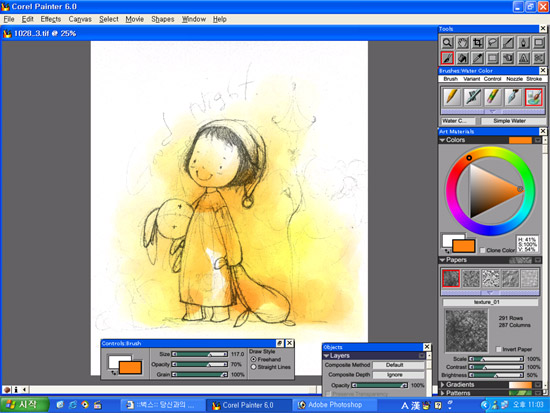Select the Freehand draw style

(254, 359)
